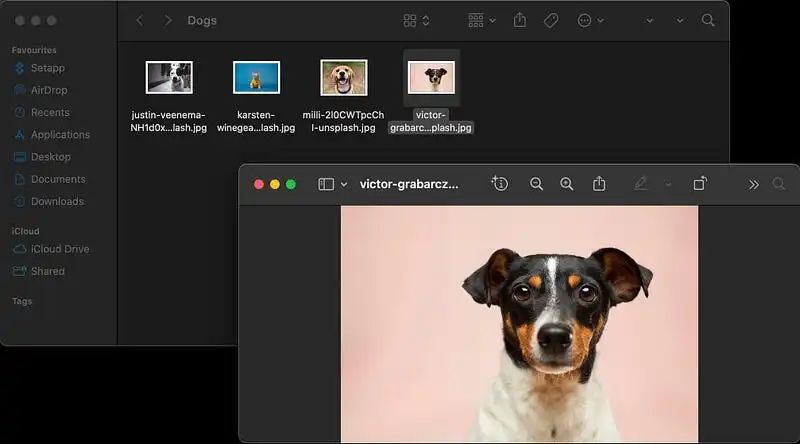Image resolution: width=800 pixels, height=444 pixels.
Task: Click Preview window title victor-grabarcz...
Action: click(x=409, y=184)
